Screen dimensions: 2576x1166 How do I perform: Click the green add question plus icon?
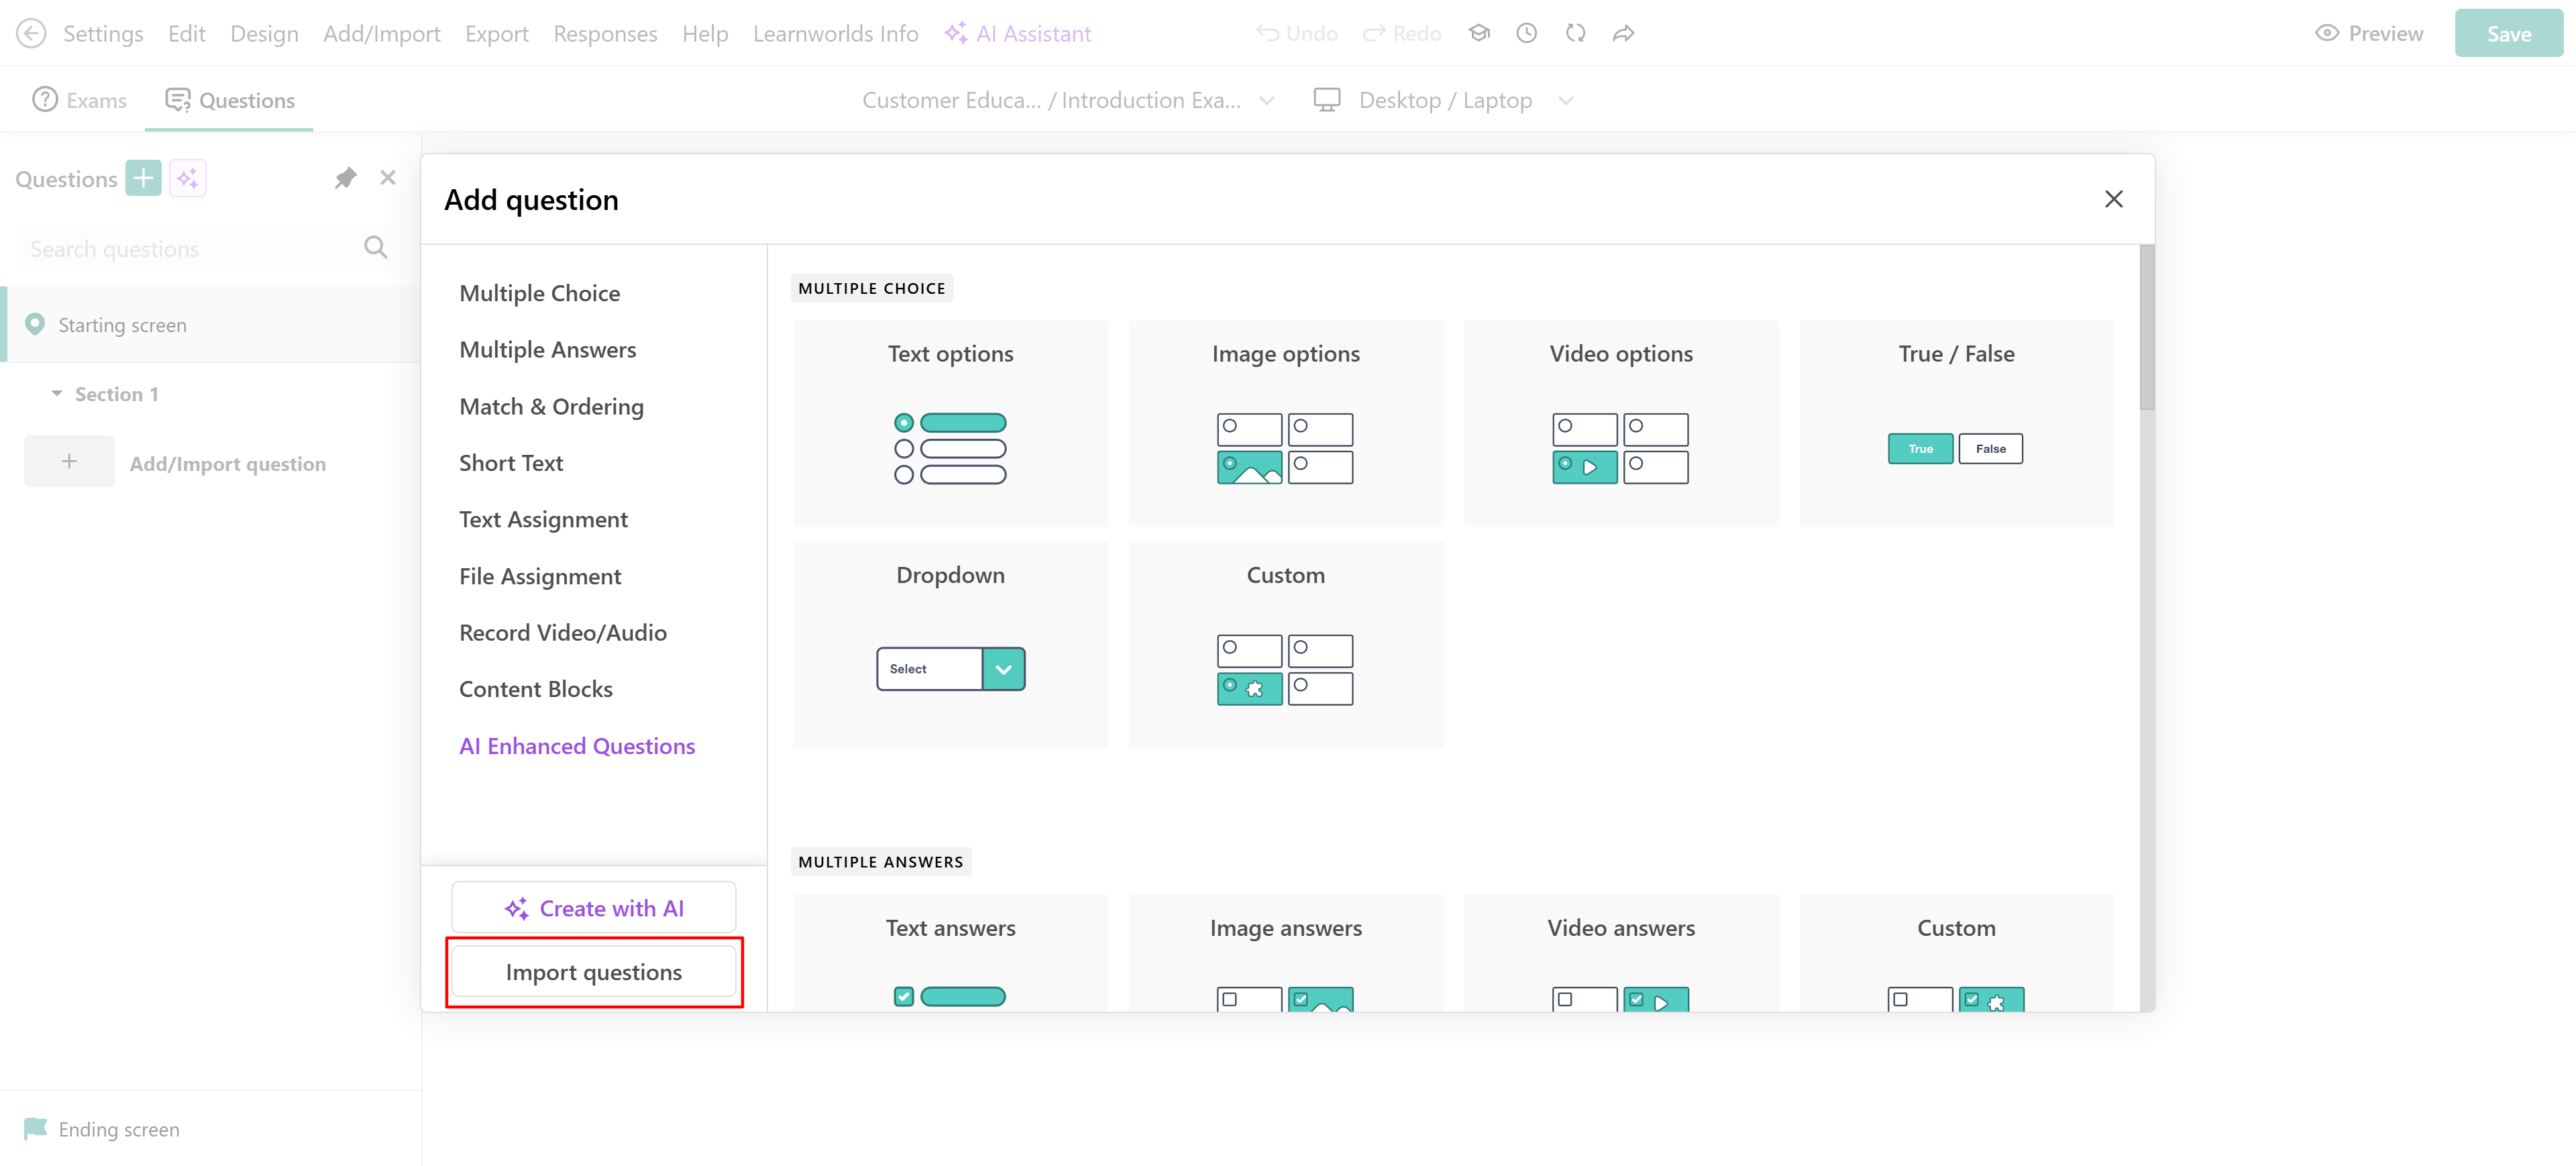coord(143,179)
